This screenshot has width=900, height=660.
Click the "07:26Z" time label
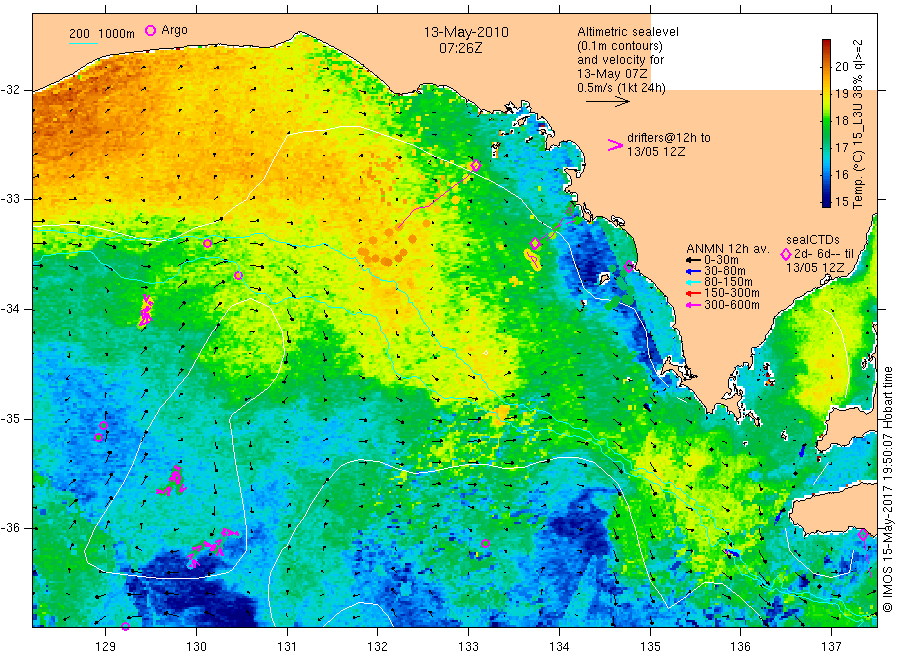460,48
